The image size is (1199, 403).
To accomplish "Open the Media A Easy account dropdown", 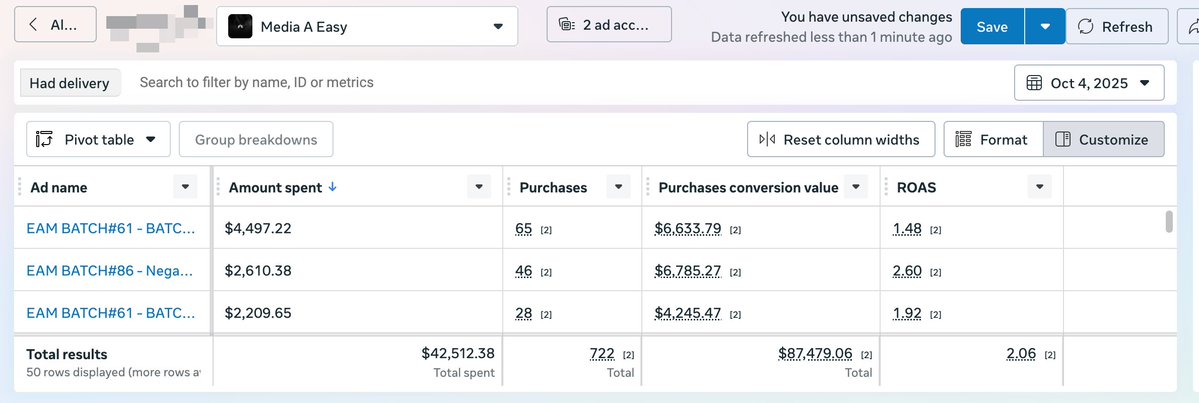I will tap(498, 27).
